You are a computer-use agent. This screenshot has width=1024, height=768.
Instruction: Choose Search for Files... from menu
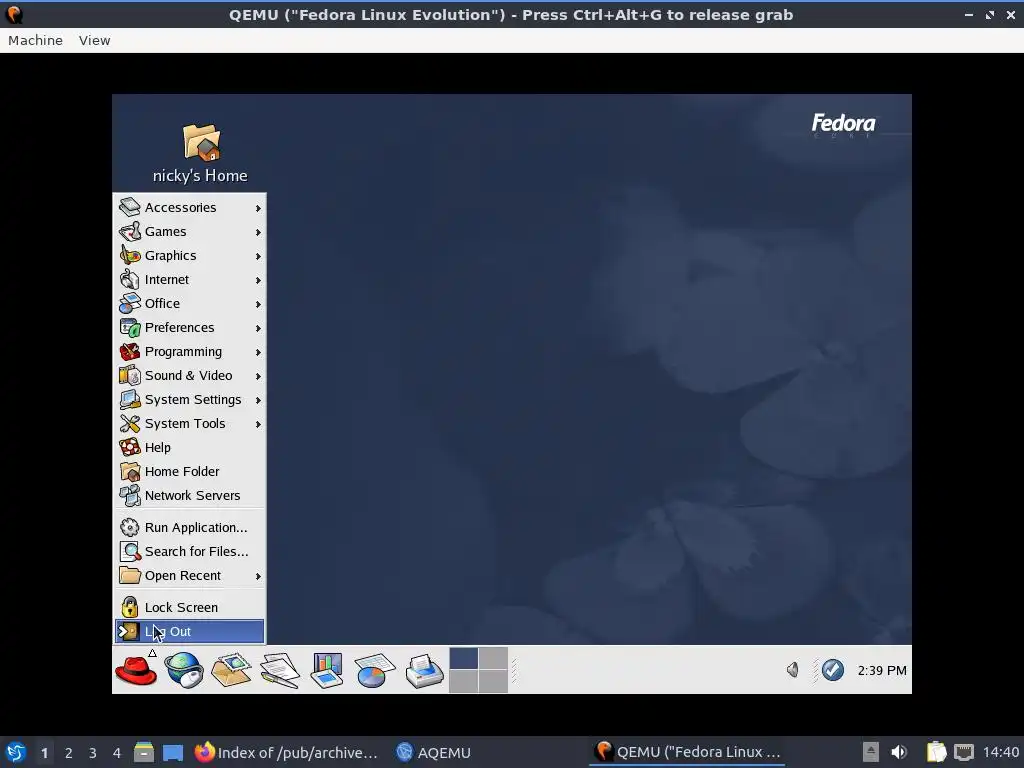click(190, 552)
